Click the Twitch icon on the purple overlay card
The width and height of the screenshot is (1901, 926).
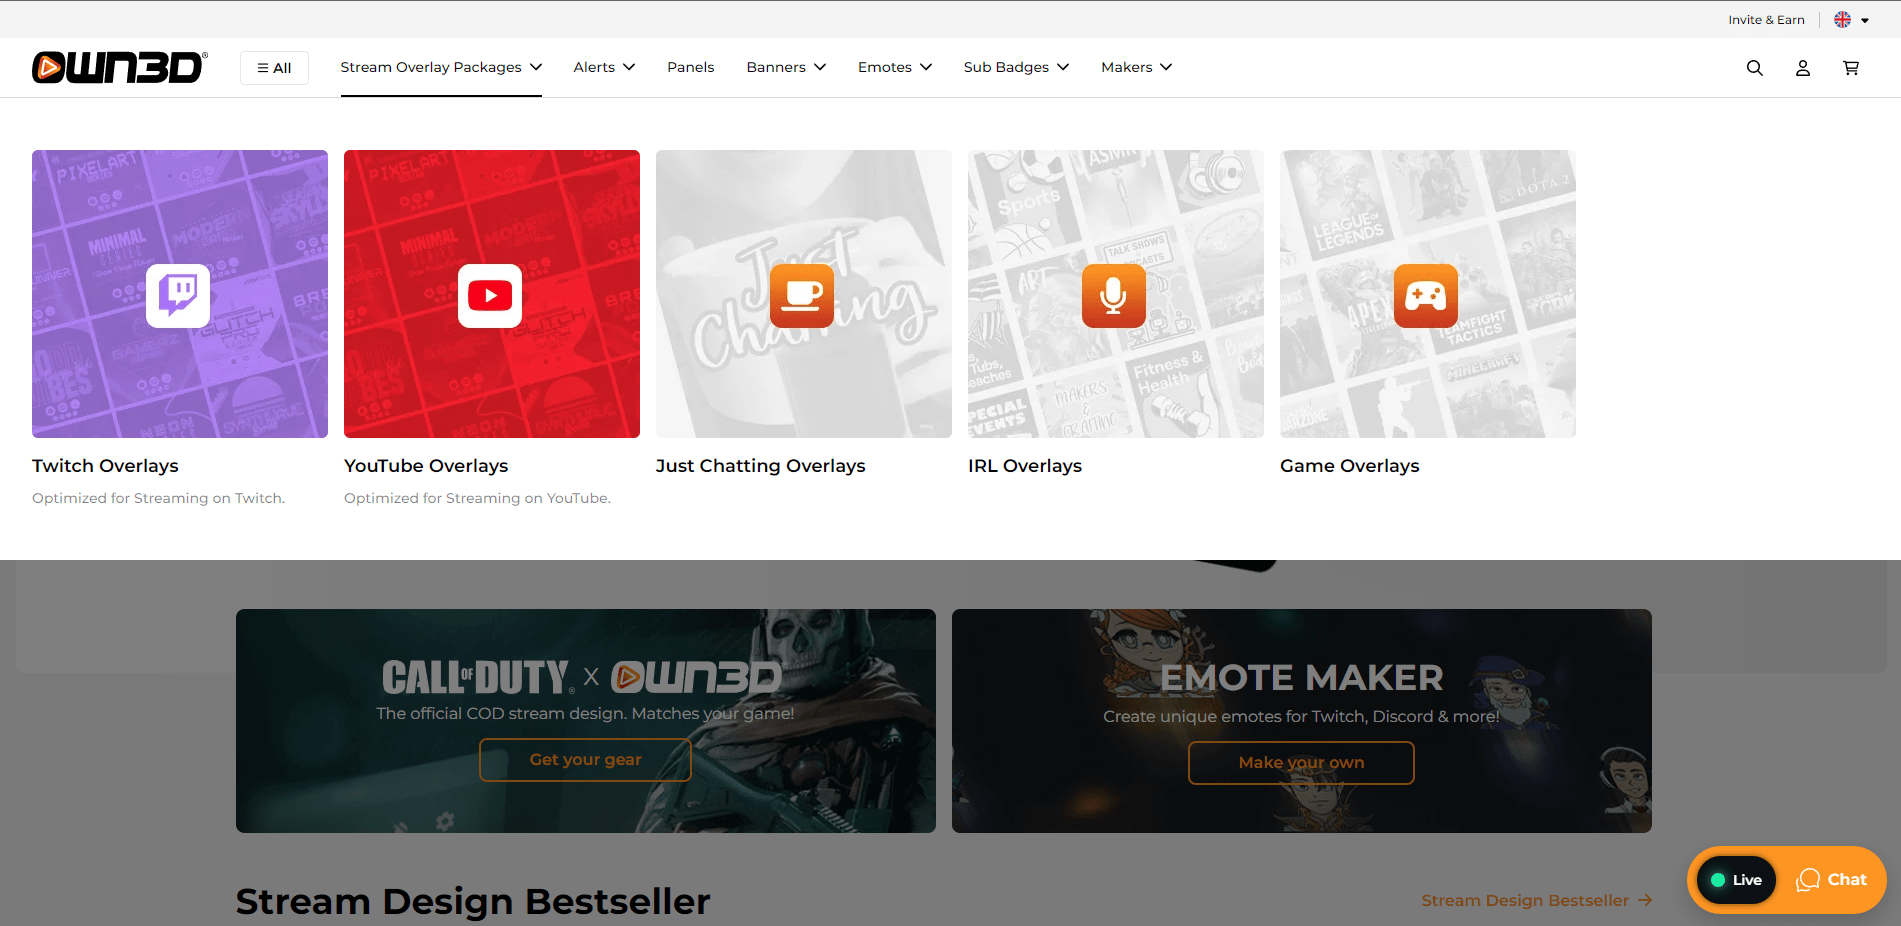[x=179, y=295]
